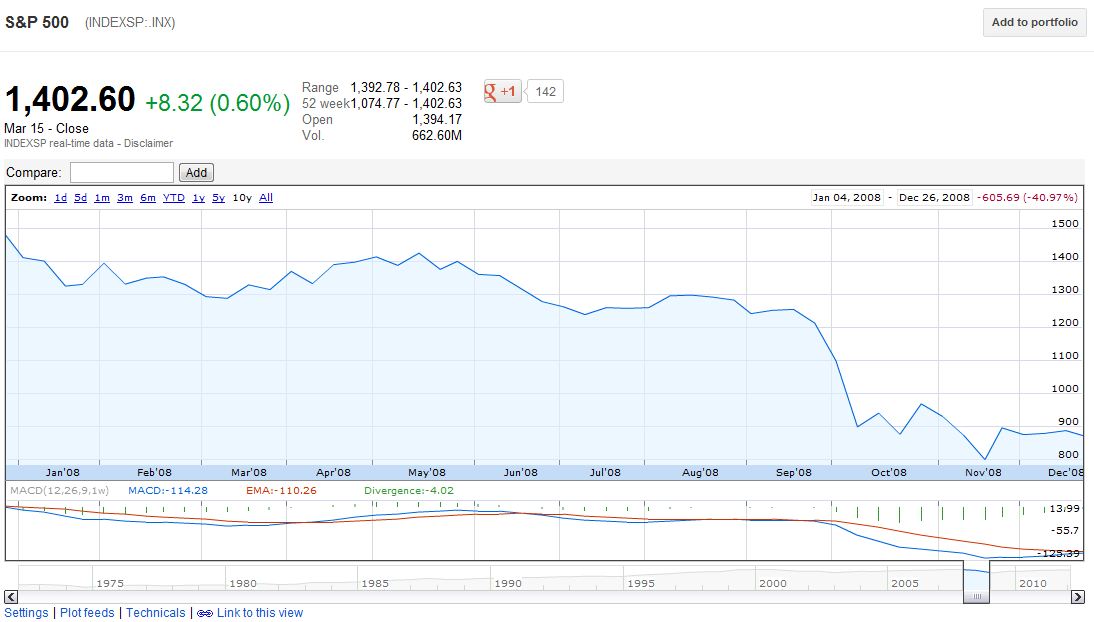Click the 1990 mark on the overview timeline
Image resolution: width=1094 pixels, height=622 pixels.
508,584
